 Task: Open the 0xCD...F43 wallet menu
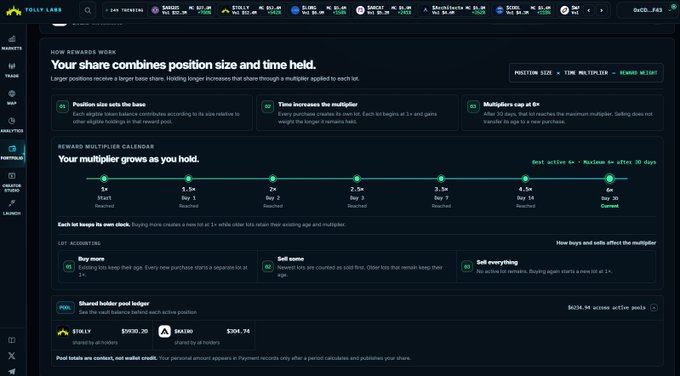pos(647,10)
